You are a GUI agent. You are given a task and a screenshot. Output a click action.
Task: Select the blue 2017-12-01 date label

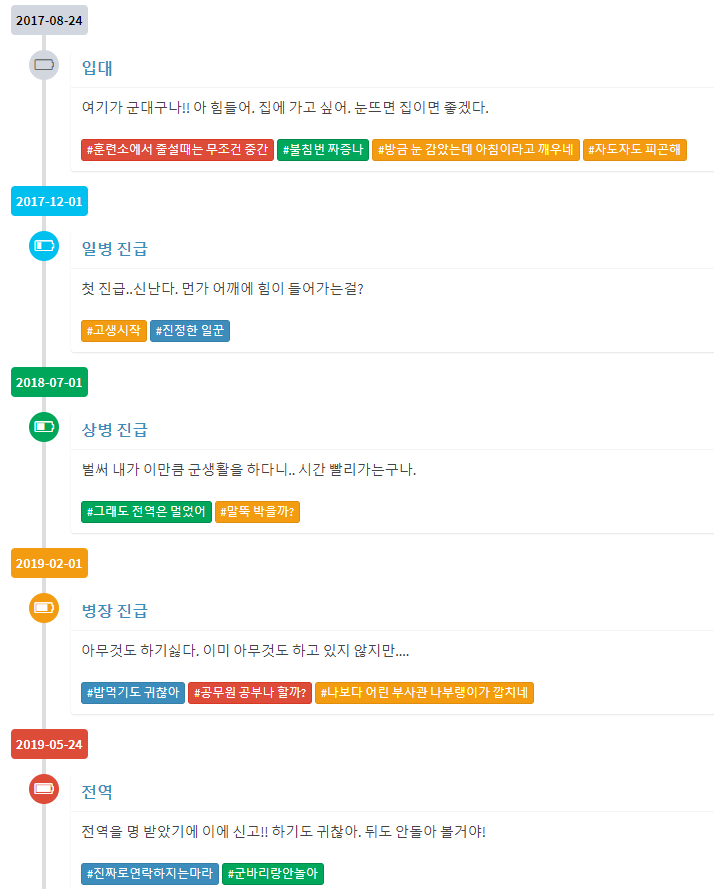pyautogui.click(x=49, y=201)
